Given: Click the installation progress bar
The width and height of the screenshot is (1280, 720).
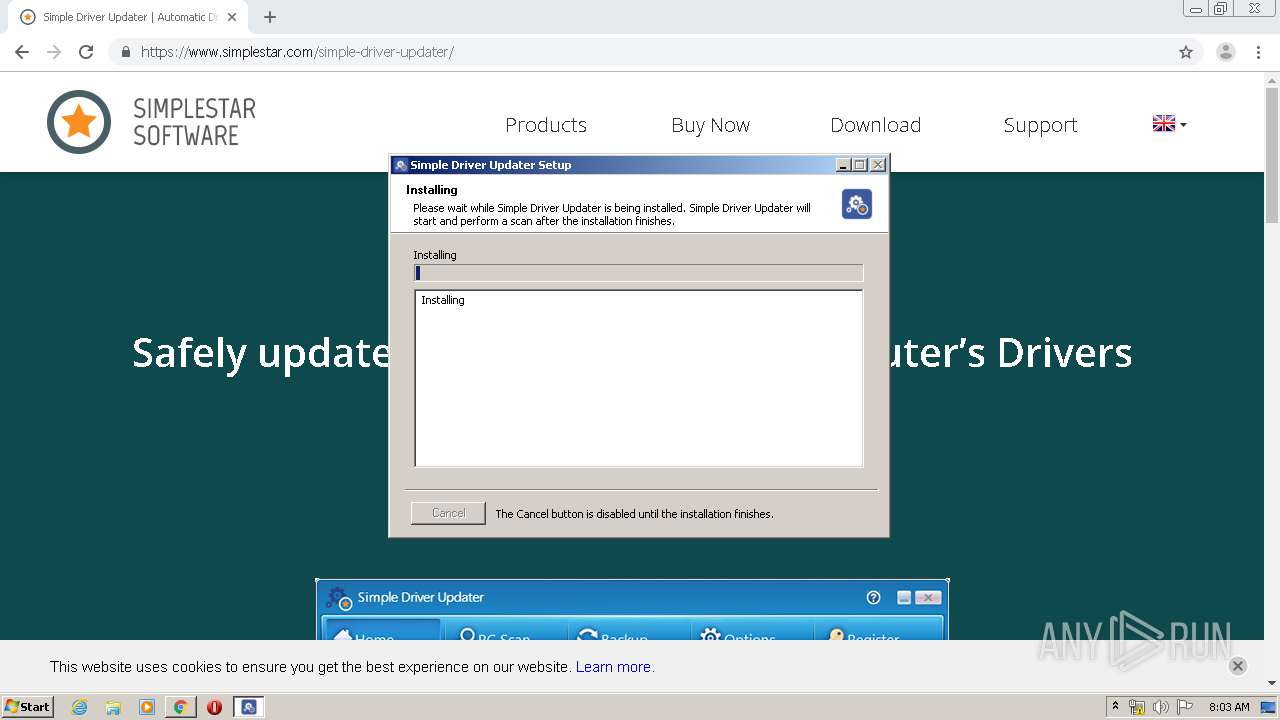Looking at the screenshot, I should click(638, 273).
